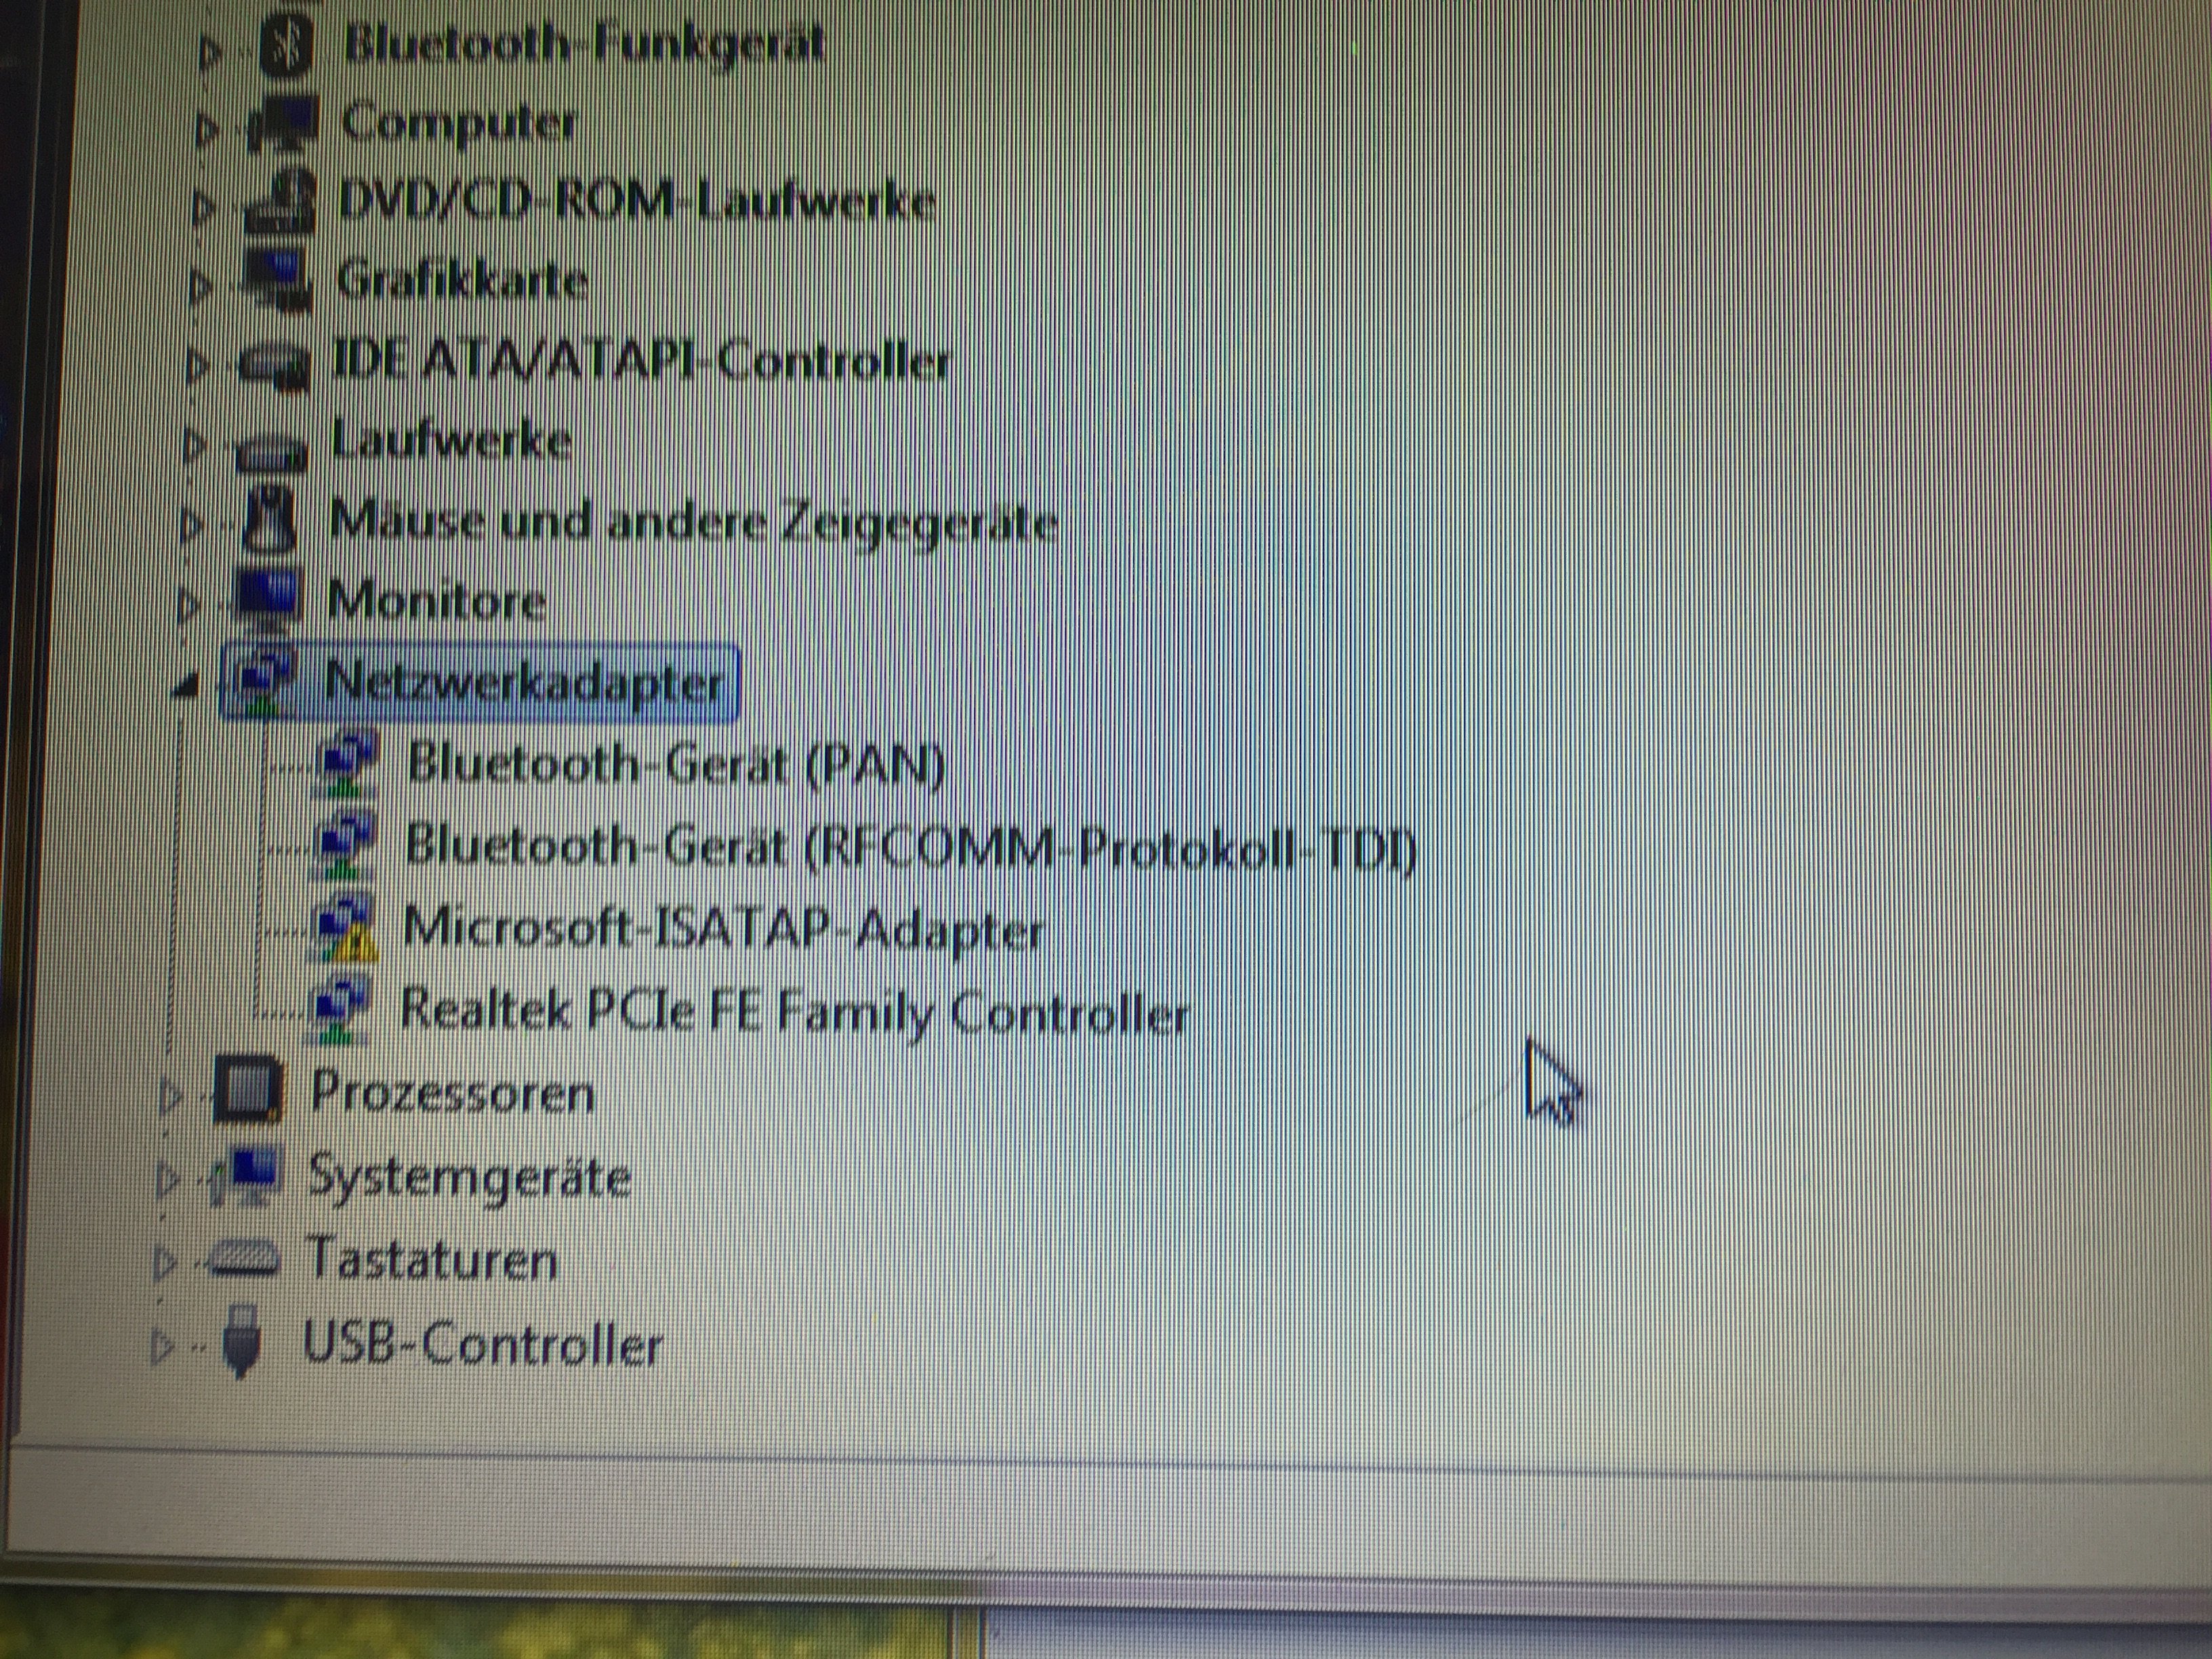Screen dimensions: 2212x1659
Task: Click the DVD/CD-ROM-Laufwerke drive icon
Action: pos(282,202)
